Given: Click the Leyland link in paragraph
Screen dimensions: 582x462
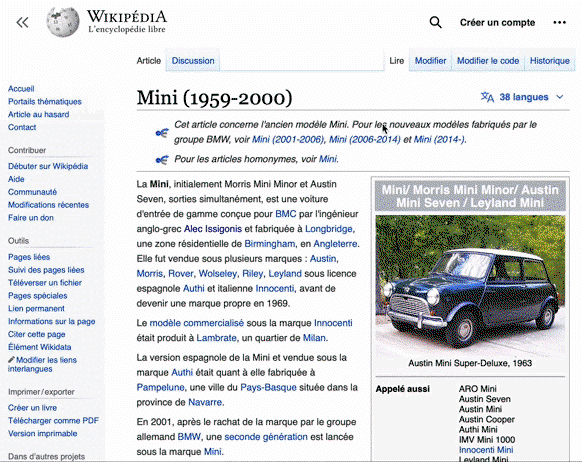Looking at the screenshot, I should point(285,274).
